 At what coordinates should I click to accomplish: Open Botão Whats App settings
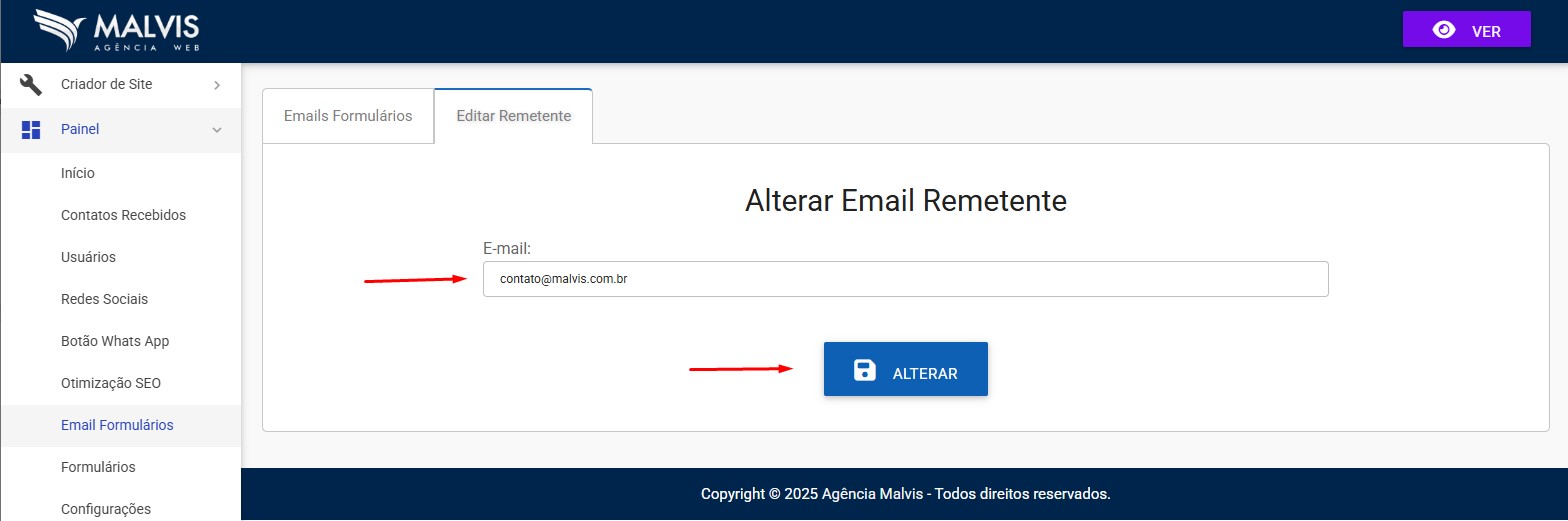115,341
